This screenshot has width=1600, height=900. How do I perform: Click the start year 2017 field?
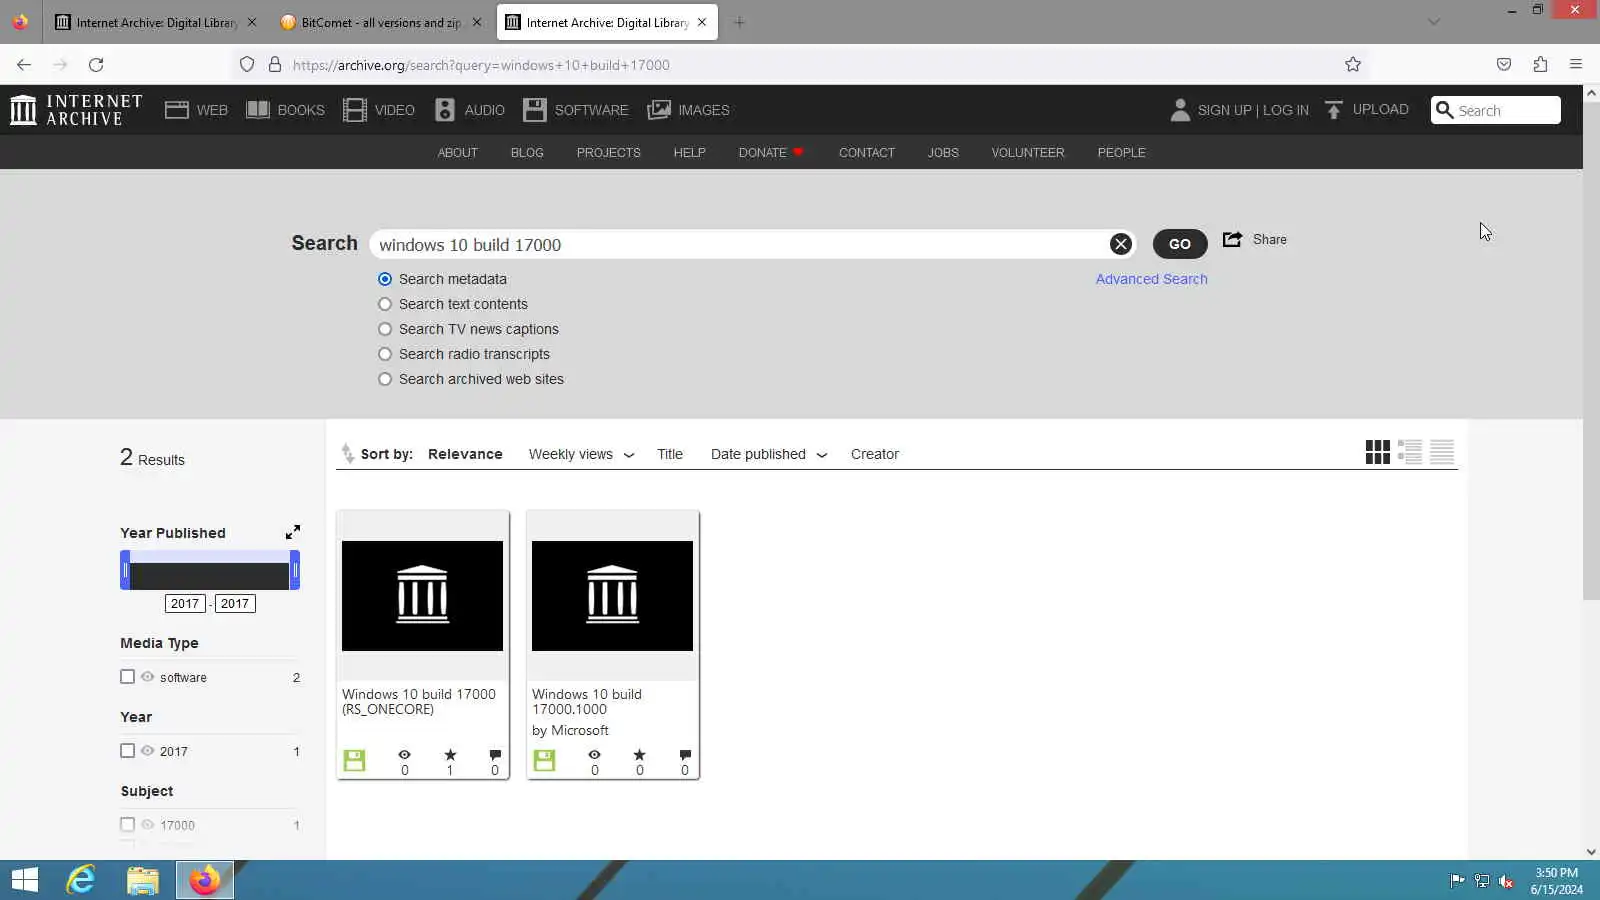185,604
